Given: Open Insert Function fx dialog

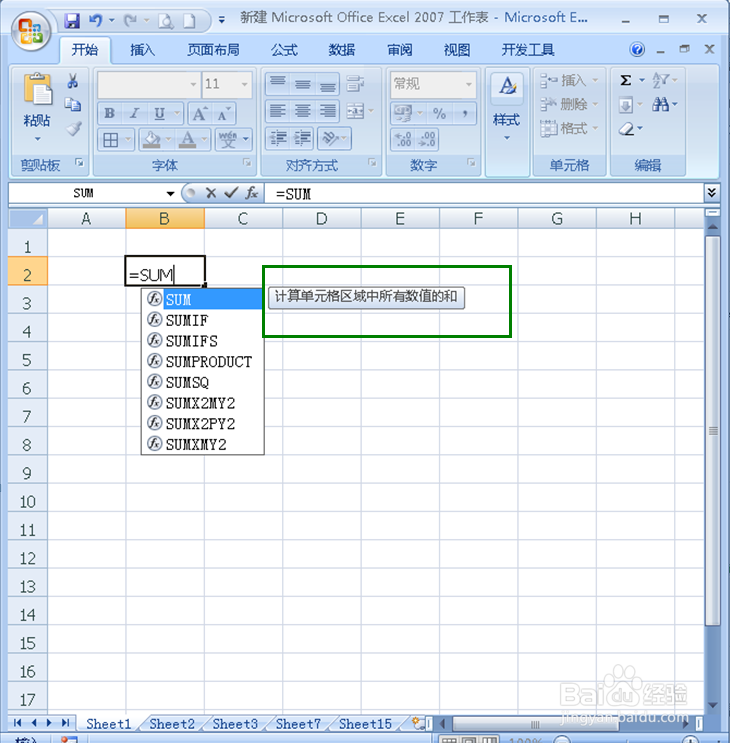Looking at the screenshot, I should pos(251,193).
